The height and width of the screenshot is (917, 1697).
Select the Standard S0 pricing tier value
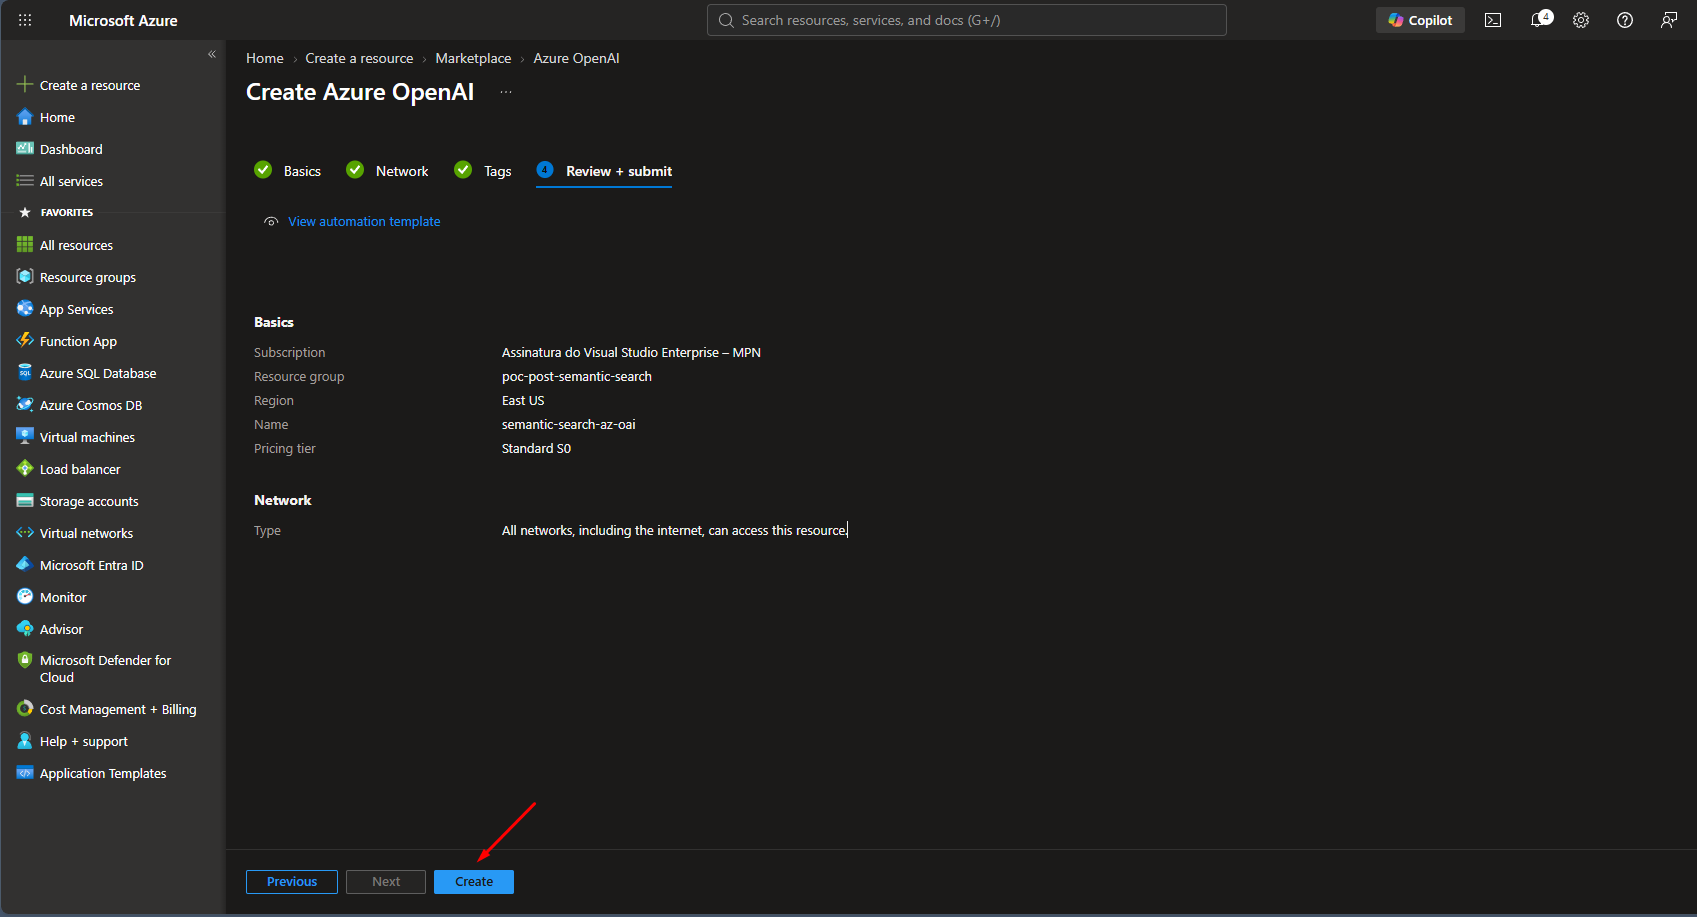[536, 448]
